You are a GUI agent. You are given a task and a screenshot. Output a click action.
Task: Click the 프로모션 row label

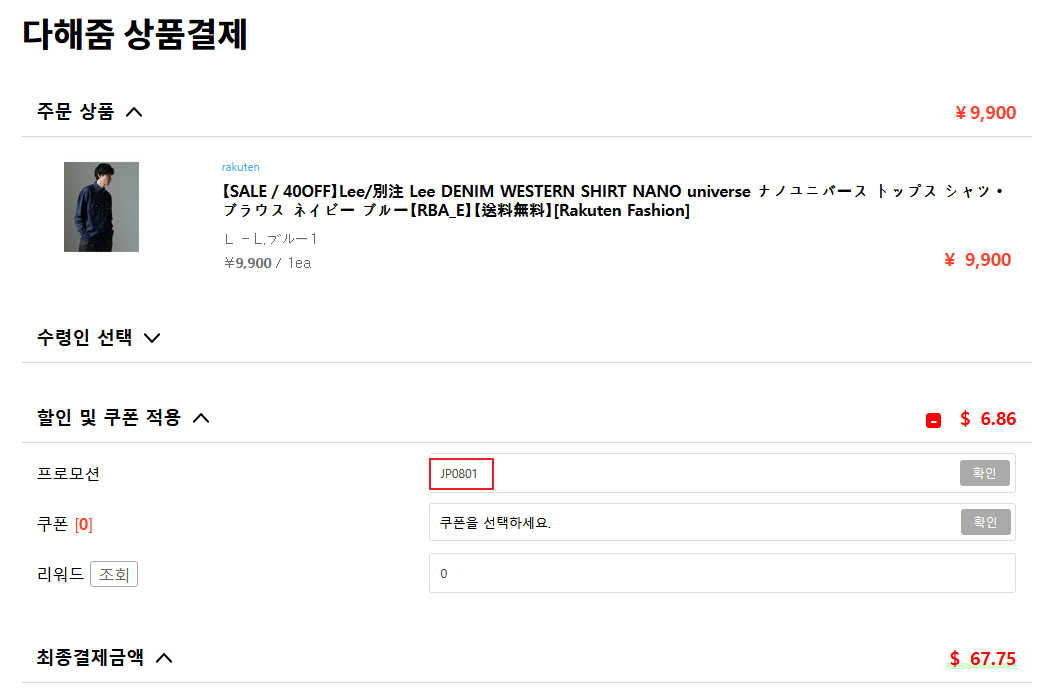[68, 474]
